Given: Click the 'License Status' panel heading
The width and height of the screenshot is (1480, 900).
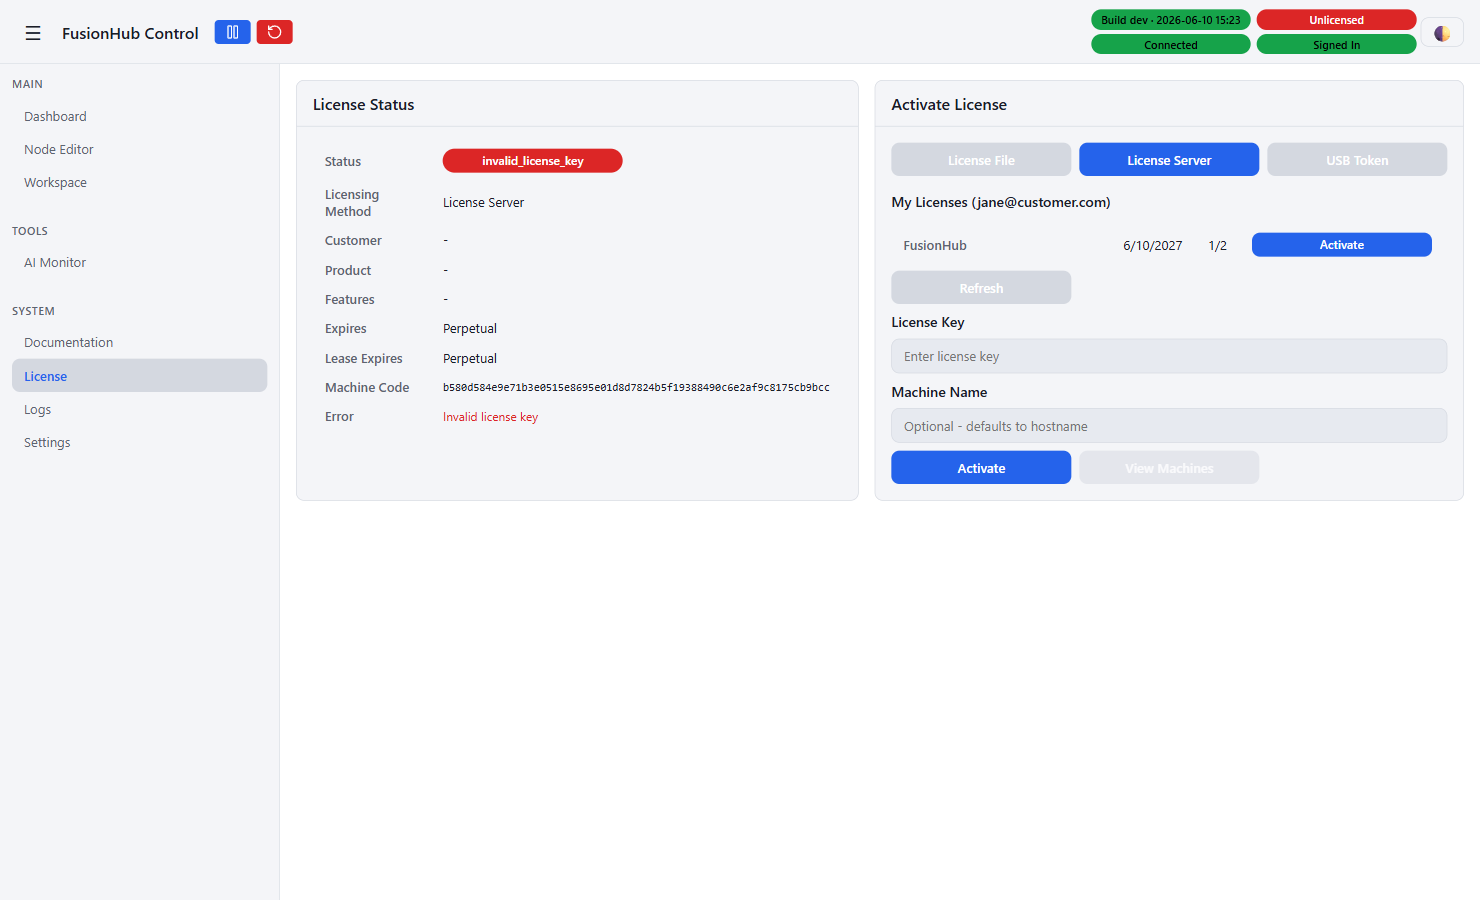Looking at the screenshot, I should click(364, 104).
